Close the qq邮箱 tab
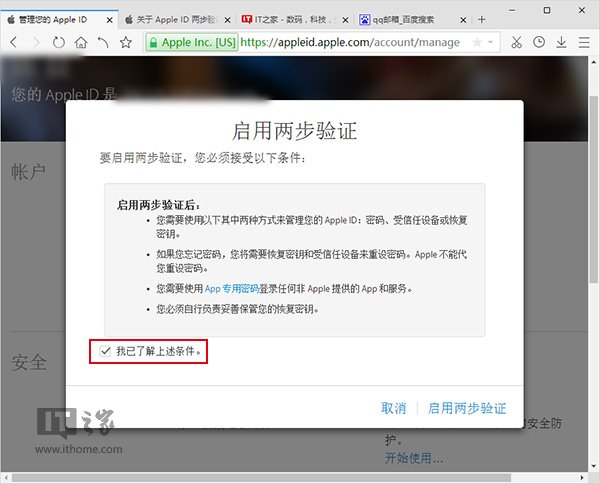This screenshot has height=484, width=600. click(x=463, y=20)
